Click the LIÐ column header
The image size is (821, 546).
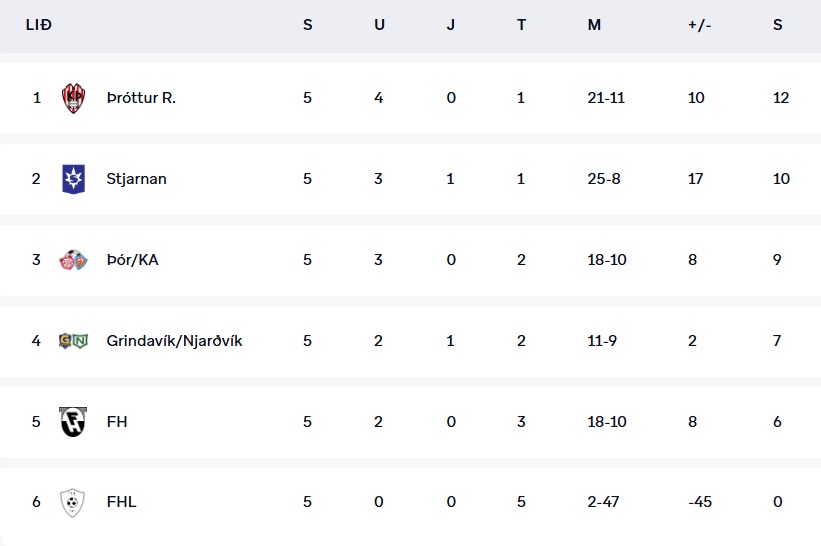(38, 25)
